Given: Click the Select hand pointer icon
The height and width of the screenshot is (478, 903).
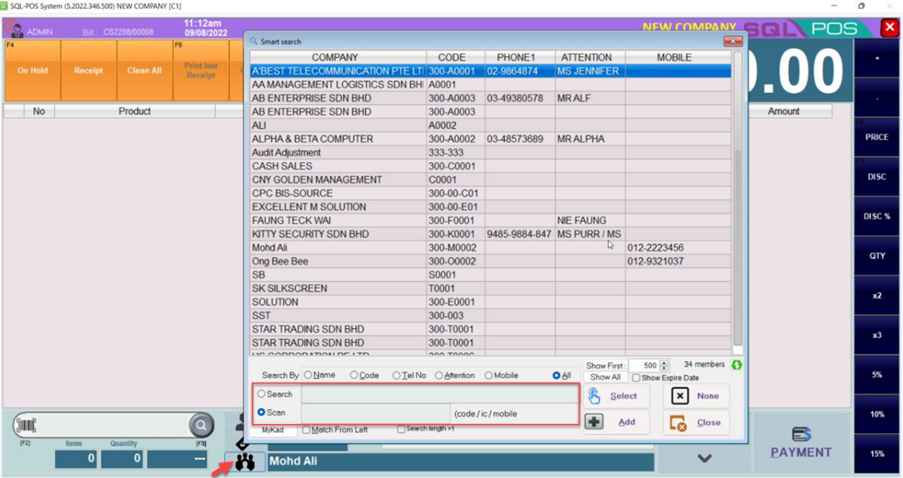Looking at the screenshot, I should 594,396.
